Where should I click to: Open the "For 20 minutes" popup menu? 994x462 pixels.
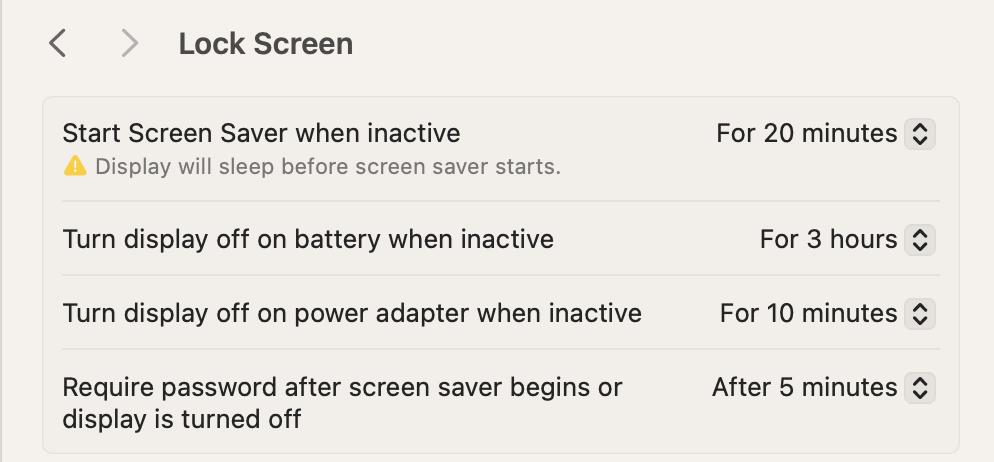click(x=807, y=133)
